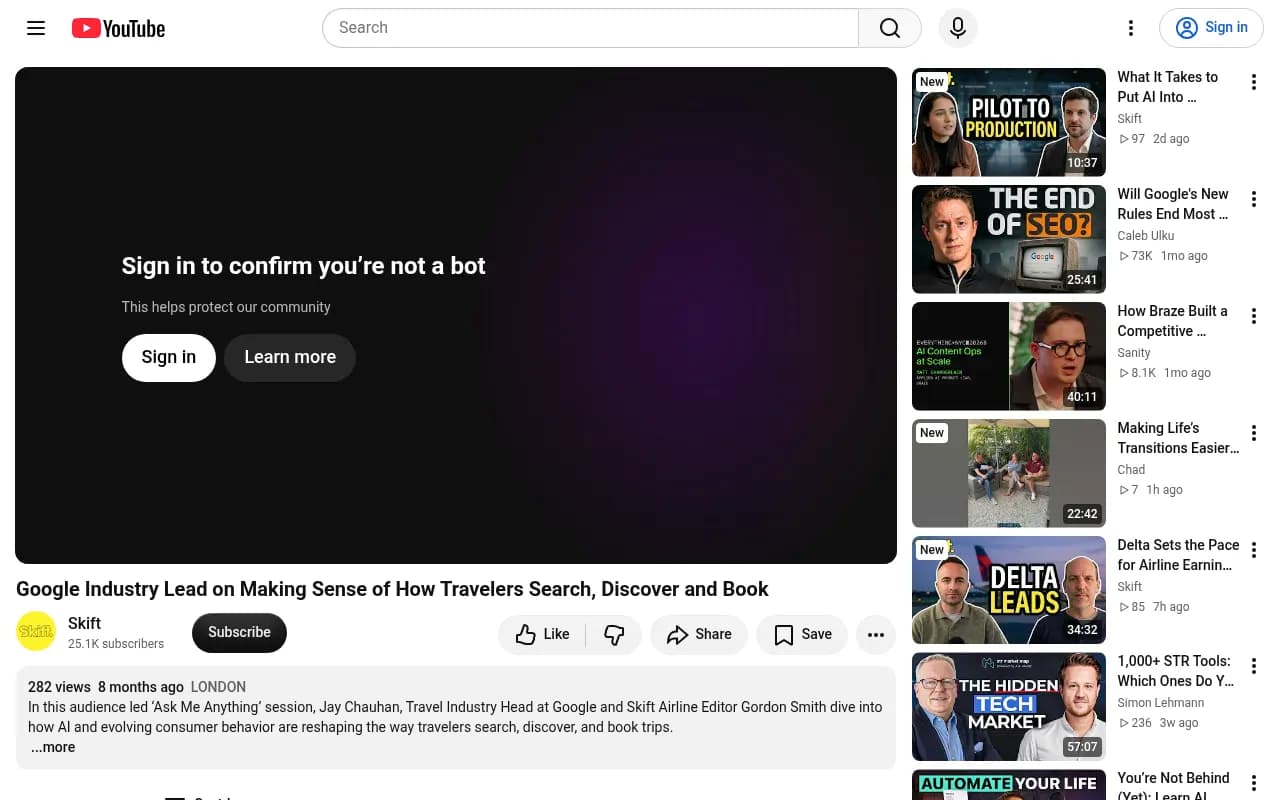Click the search magnifier button
This screenshot has width=1280, height=800.
tap(890, 28)
